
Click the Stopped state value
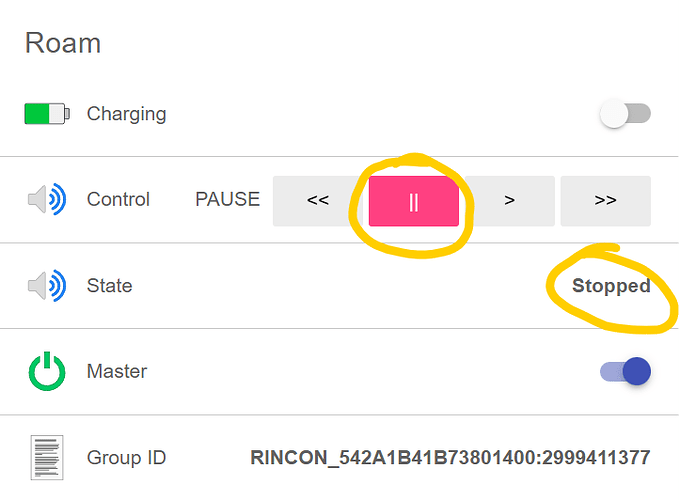point(611,286)
